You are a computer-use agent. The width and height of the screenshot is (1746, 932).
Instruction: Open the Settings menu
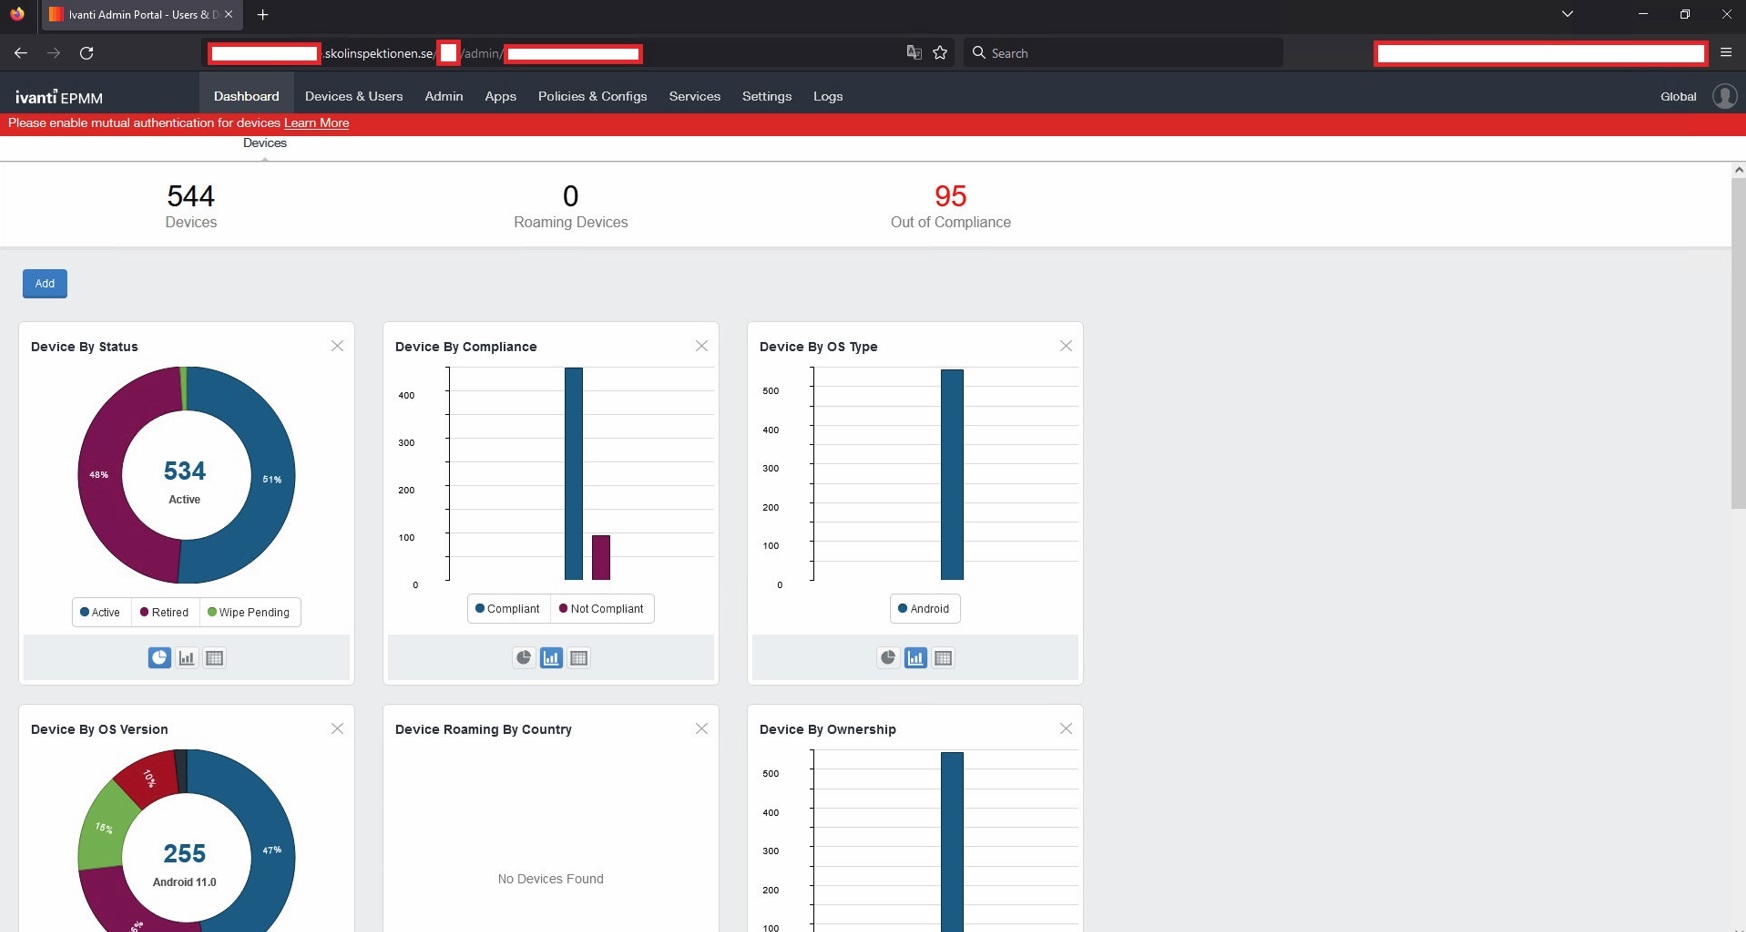(767, 96)
